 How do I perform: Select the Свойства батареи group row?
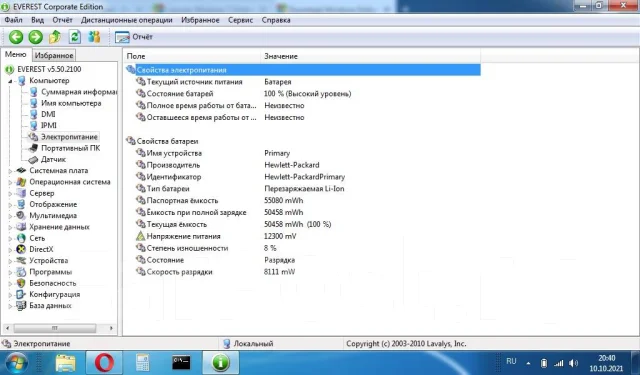303,141
